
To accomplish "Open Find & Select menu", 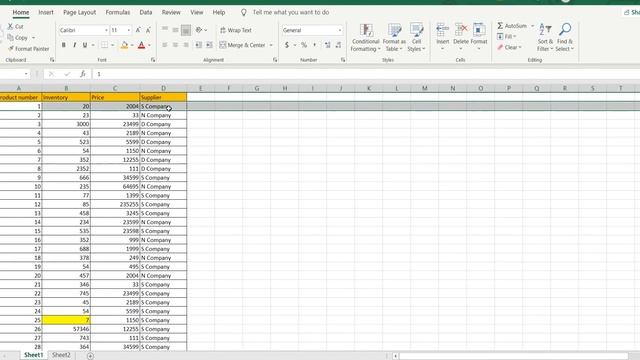I will (565, 38).
